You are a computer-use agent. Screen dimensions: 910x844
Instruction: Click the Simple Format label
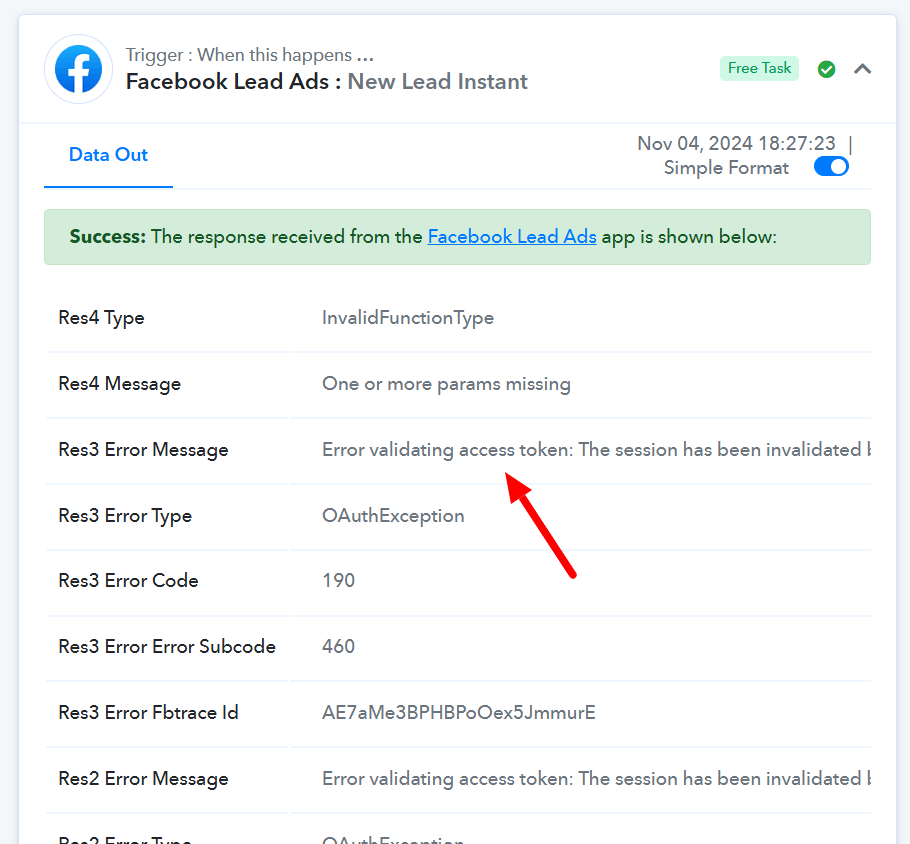[x=726, y=168]
